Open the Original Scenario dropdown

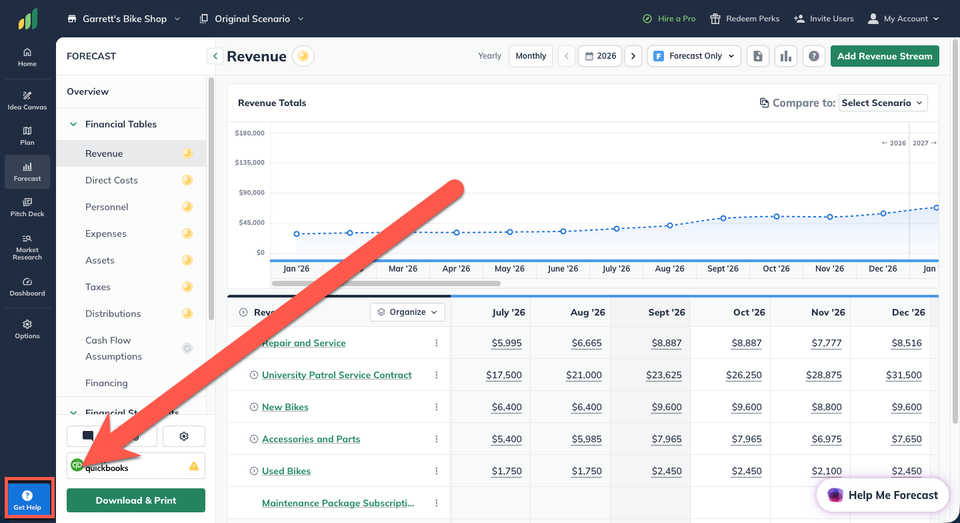tap(252, 18)
